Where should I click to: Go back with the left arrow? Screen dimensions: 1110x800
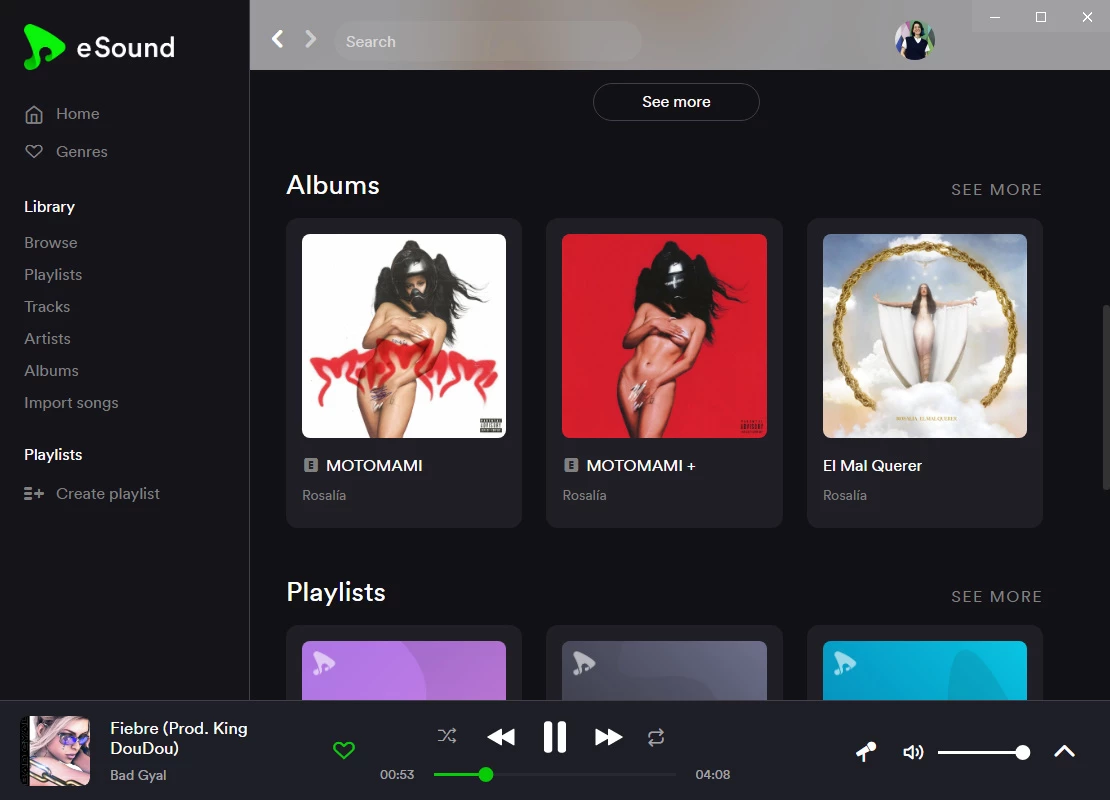tap(278, 39)
